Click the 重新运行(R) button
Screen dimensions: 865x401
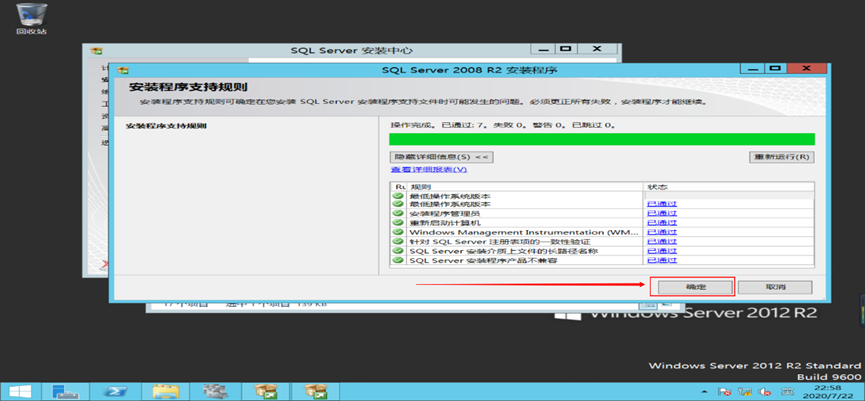(x=782, y=157)
